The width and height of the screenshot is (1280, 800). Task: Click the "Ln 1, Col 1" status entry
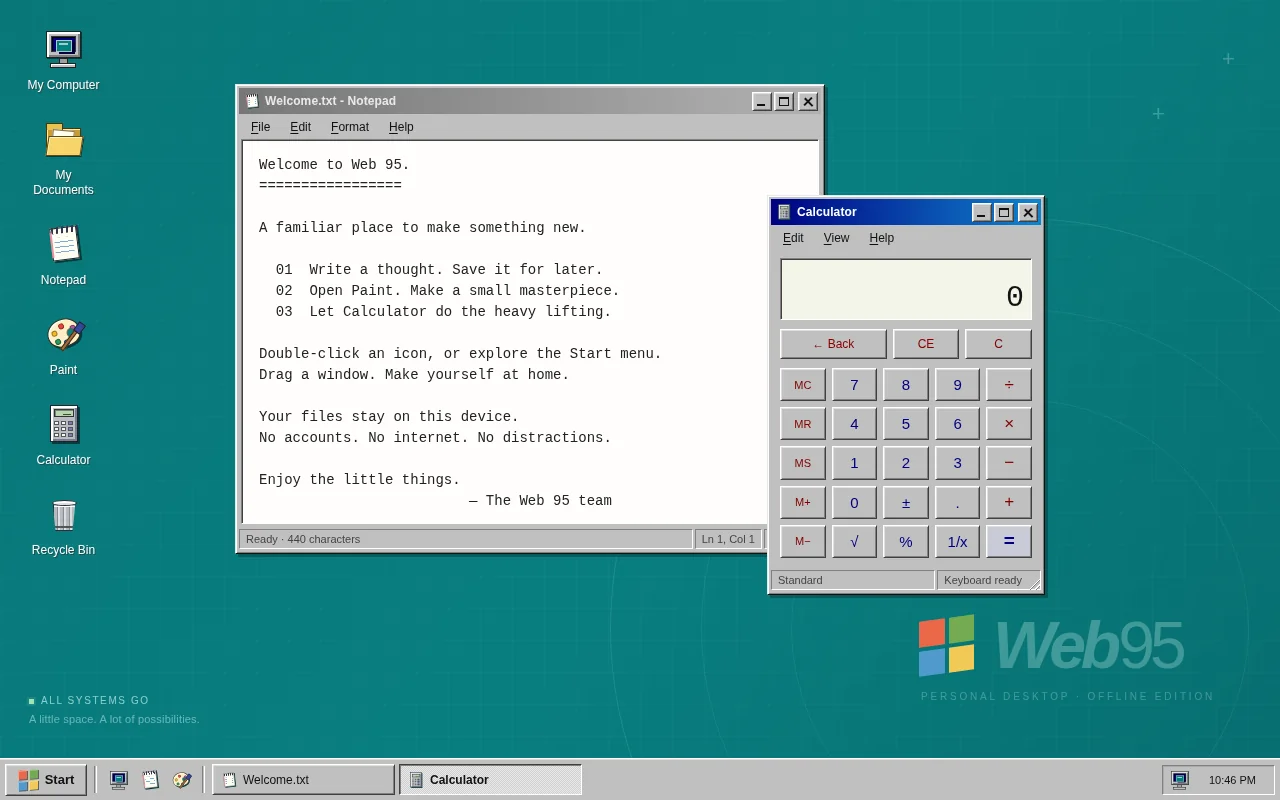coord(728,539)
